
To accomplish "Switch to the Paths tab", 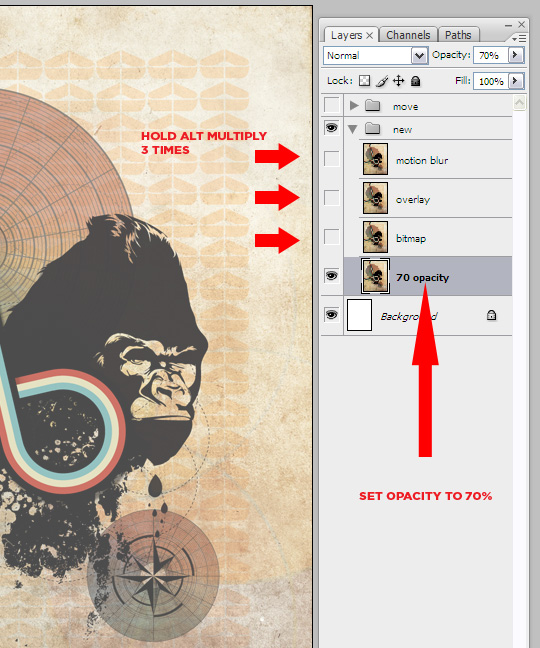I will [458, 35].
